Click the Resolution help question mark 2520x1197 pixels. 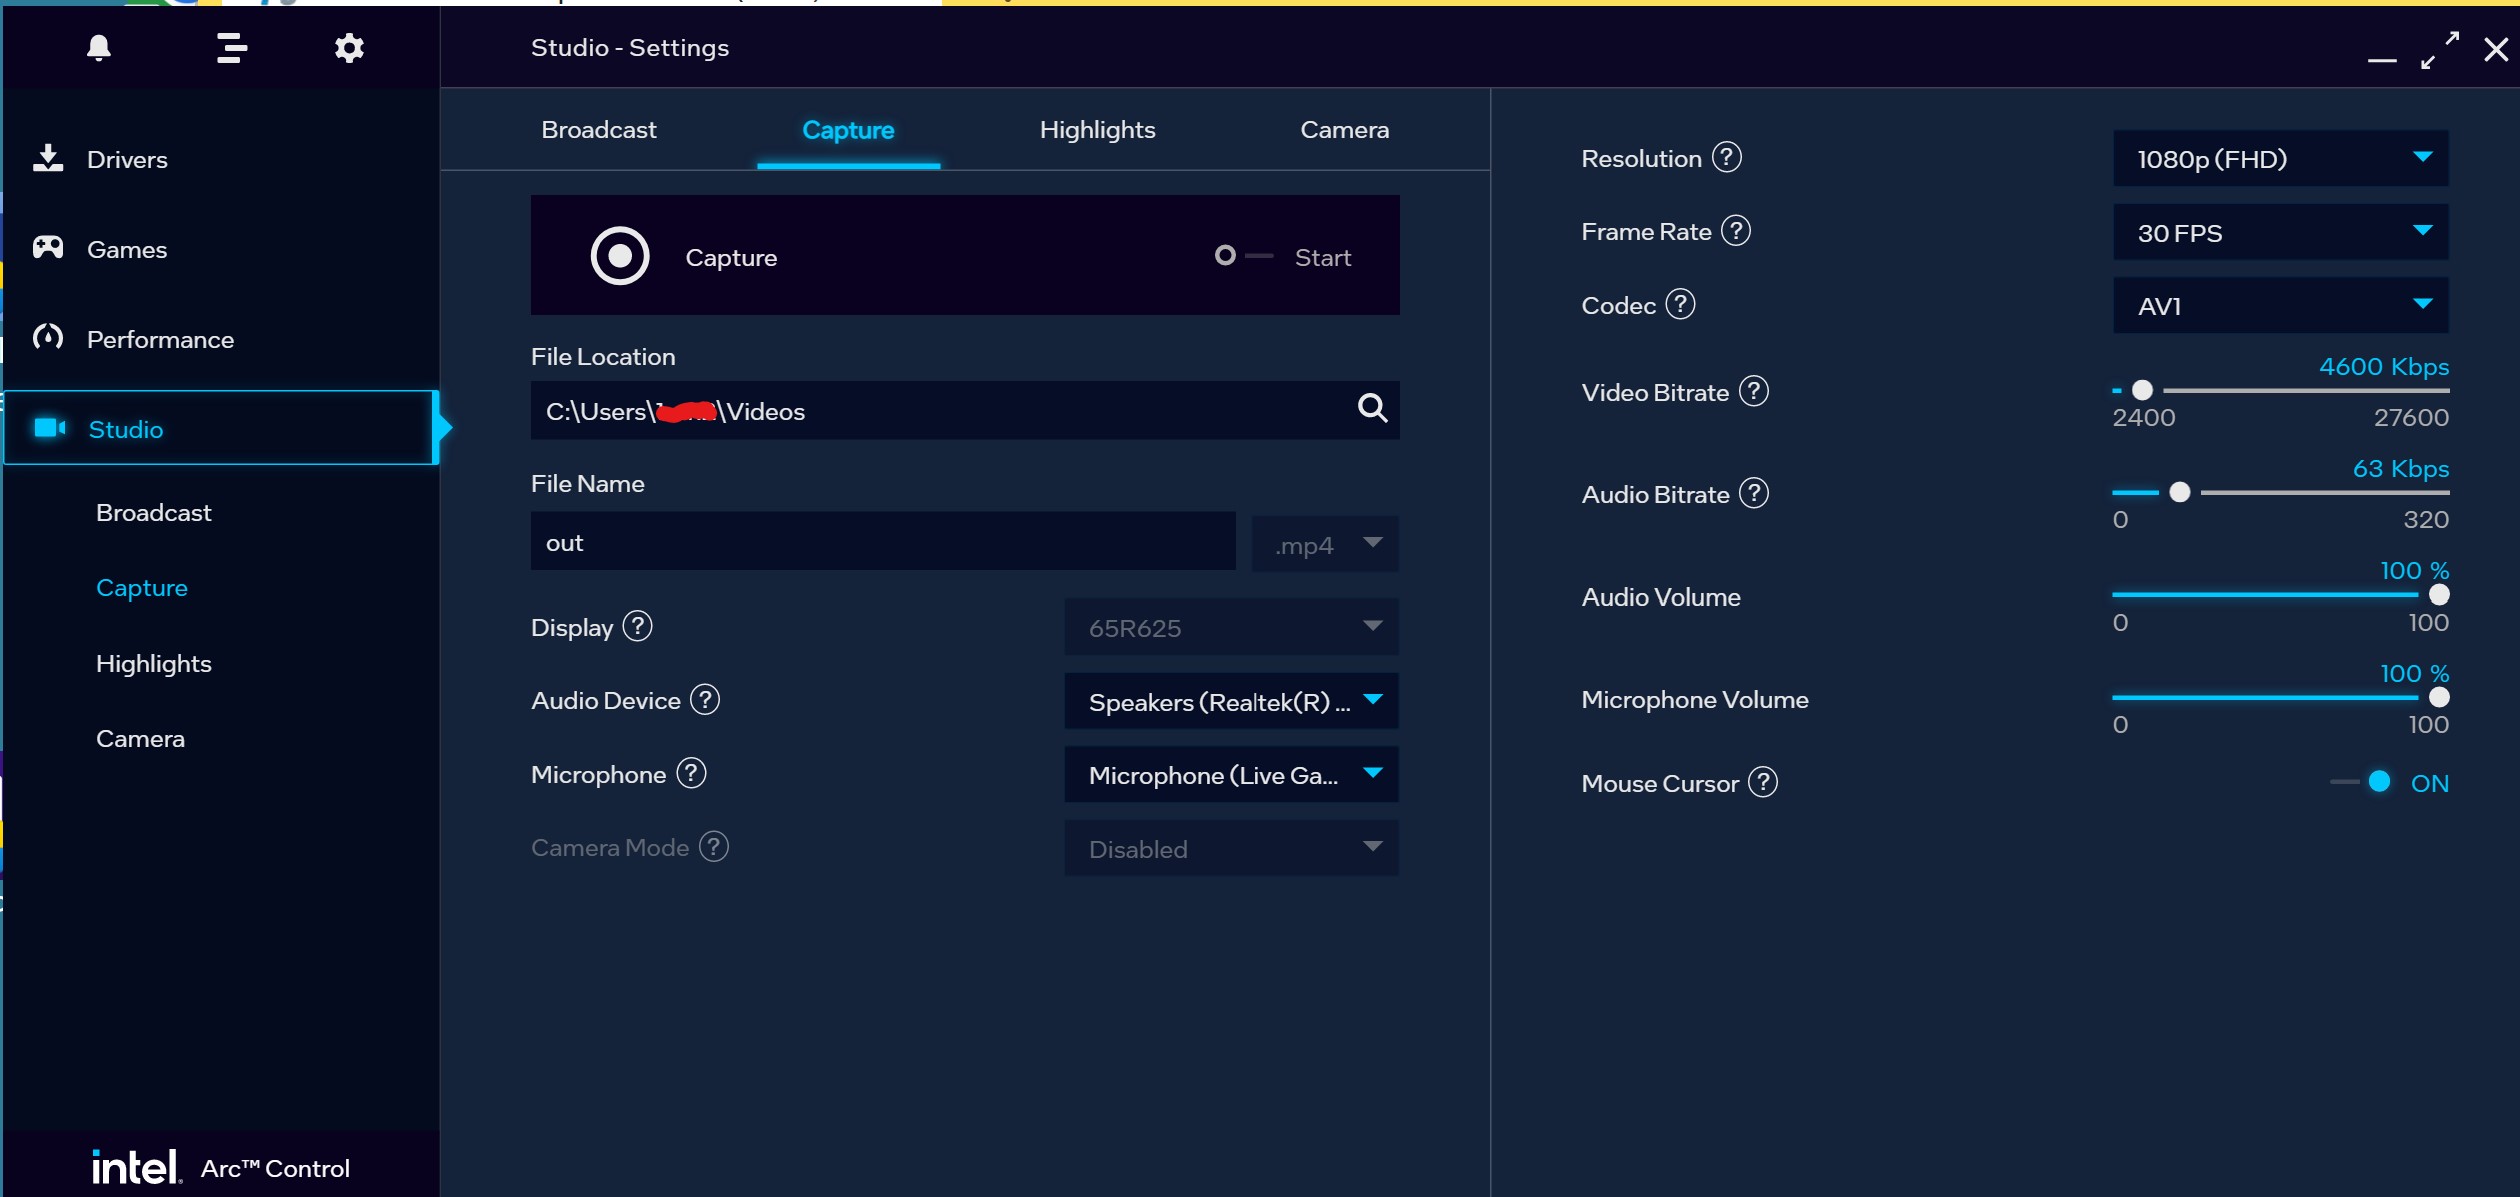[x=1726, y=157]
